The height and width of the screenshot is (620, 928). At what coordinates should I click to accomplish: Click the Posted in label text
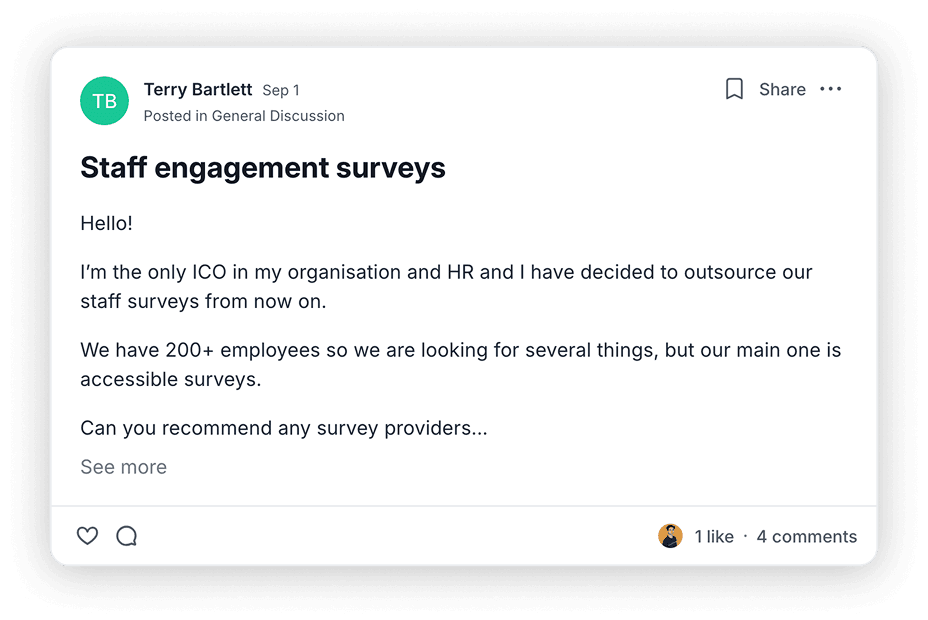176,116
